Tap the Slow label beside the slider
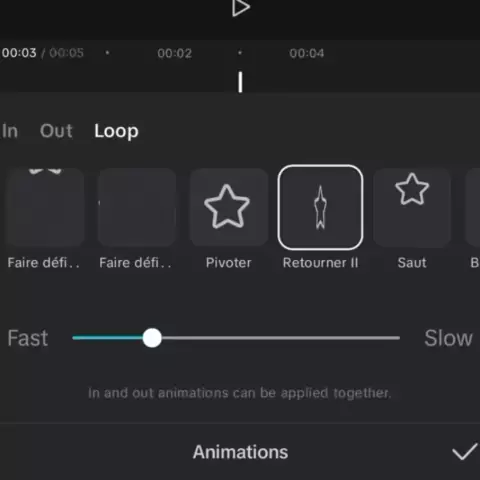480x480 pixels. 448,338
